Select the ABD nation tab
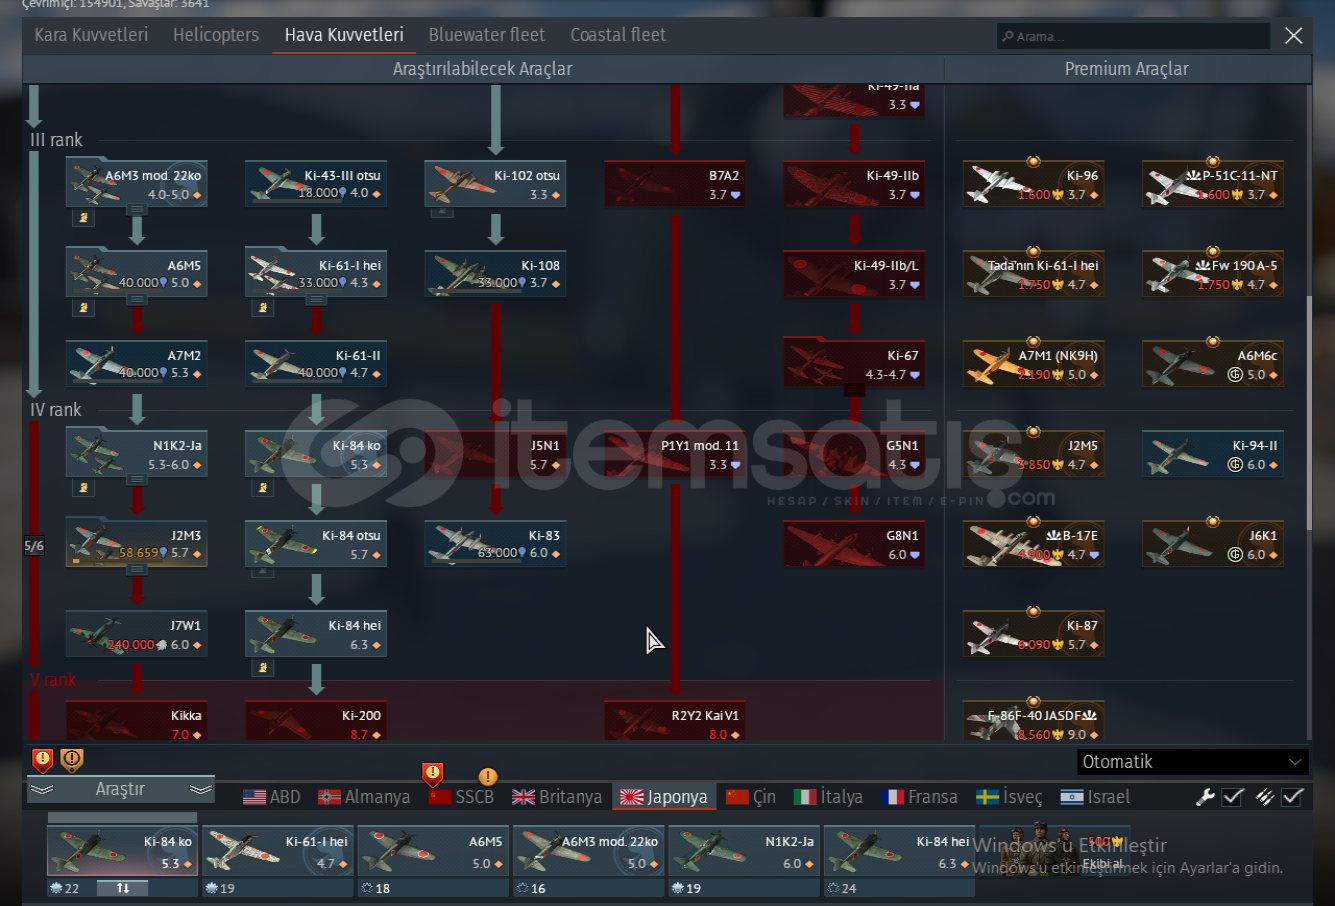Image resolution: width=1335 pixels, height=906 pixels. click(x=272, y=797)
